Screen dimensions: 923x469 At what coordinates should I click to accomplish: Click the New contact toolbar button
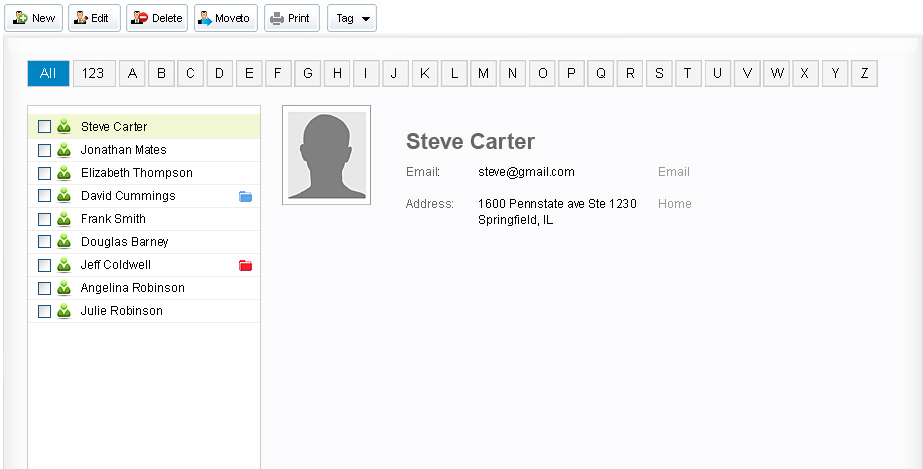35,18
